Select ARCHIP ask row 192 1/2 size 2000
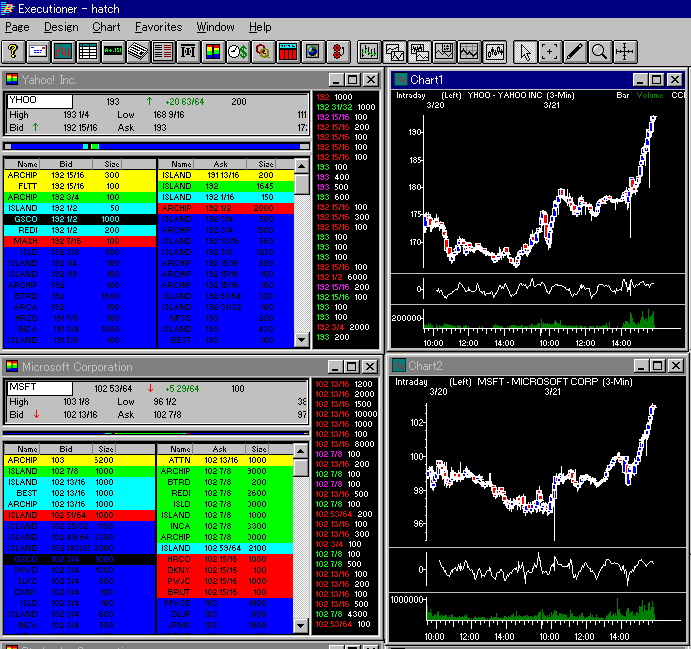The width and height of the screenshot is (691, 649). click(226, 208)
